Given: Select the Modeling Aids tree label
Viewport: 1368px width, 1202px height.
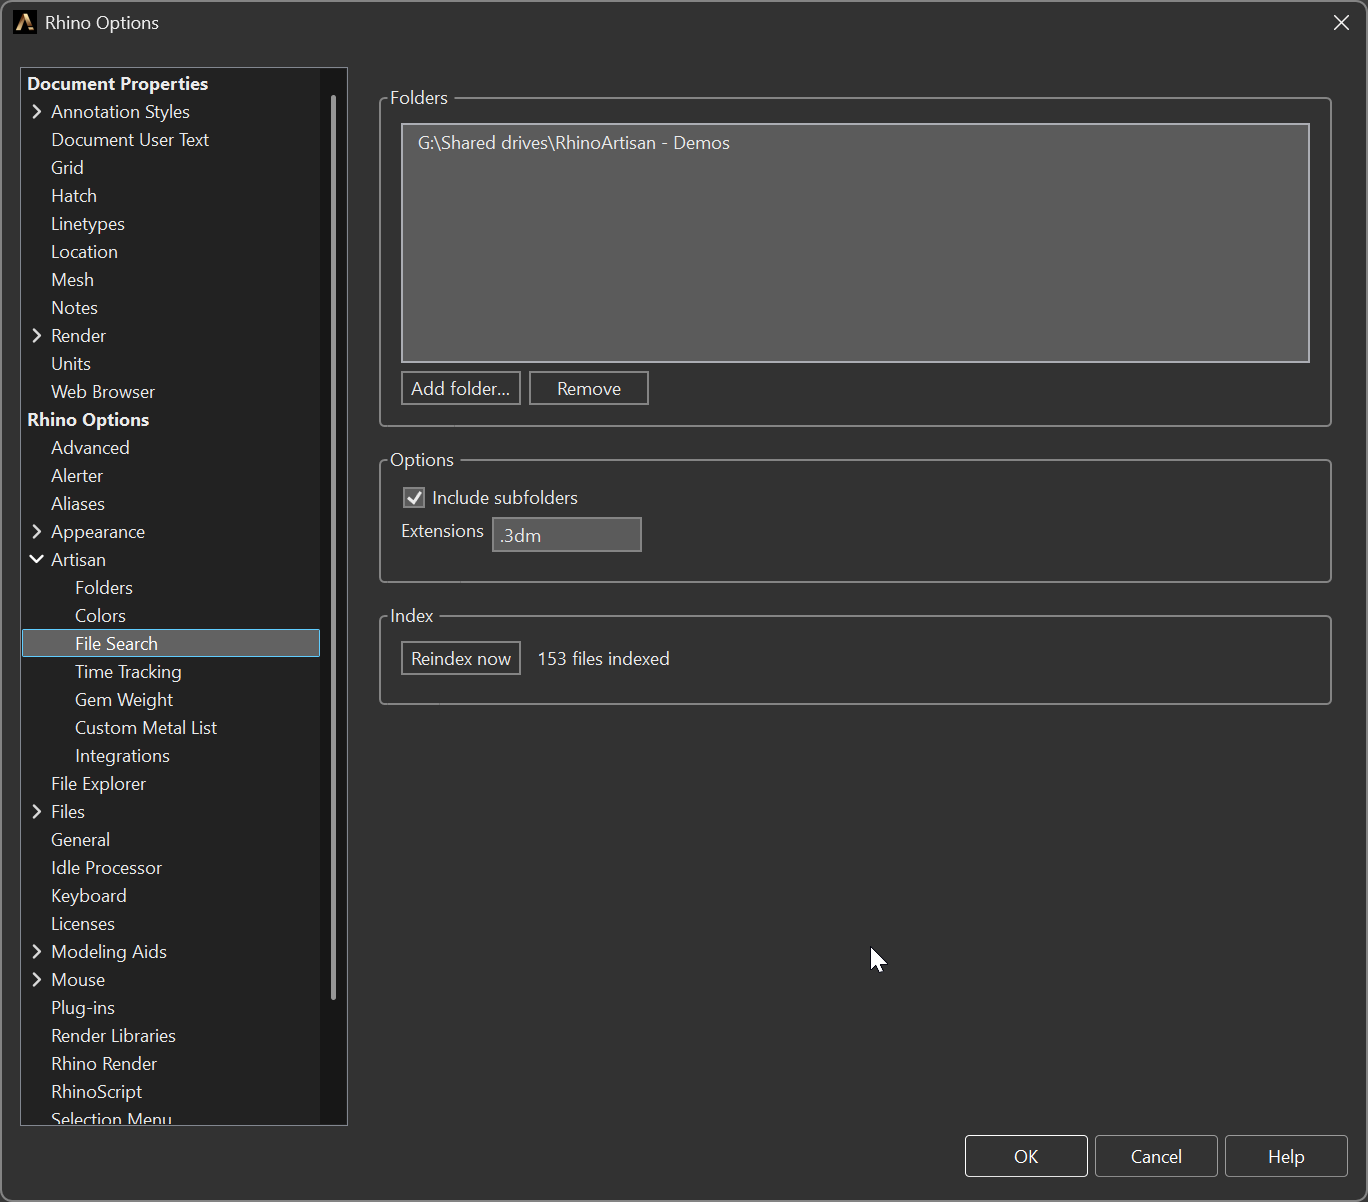Looking at the screenshot, I should (x=109, y=952).
